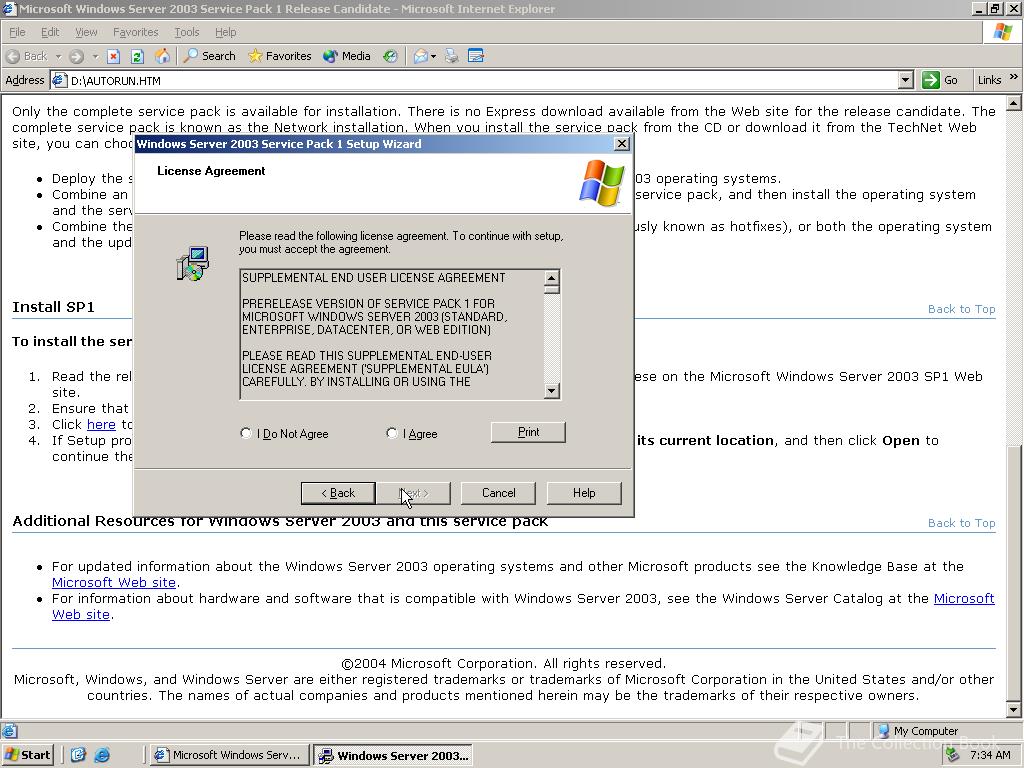Open the Windows Server Catalog Microsoft Web site link
The width and height of the screenshot is (1024, 768).
964,598
